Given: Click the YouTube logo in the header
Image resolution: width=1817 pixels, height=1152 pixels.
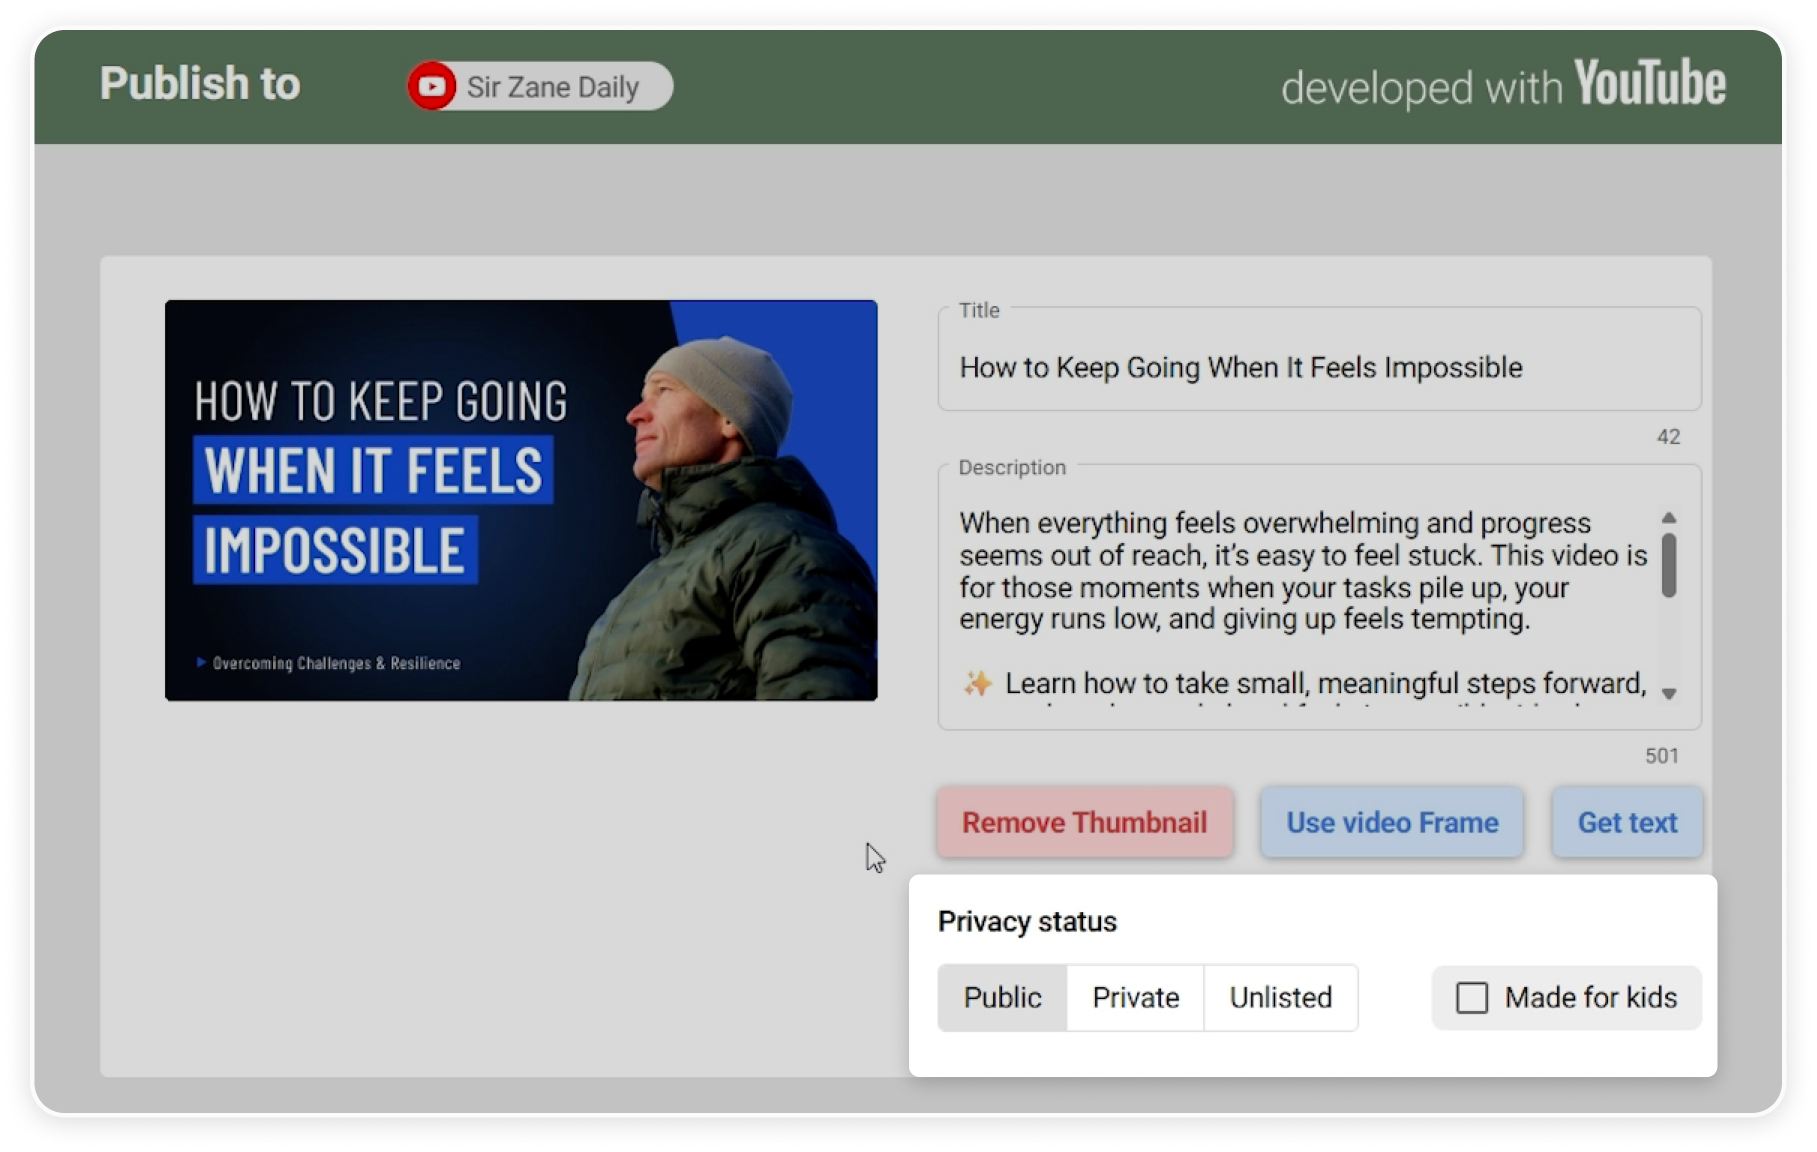Looking at the screenshot, I should (1649, 84).
